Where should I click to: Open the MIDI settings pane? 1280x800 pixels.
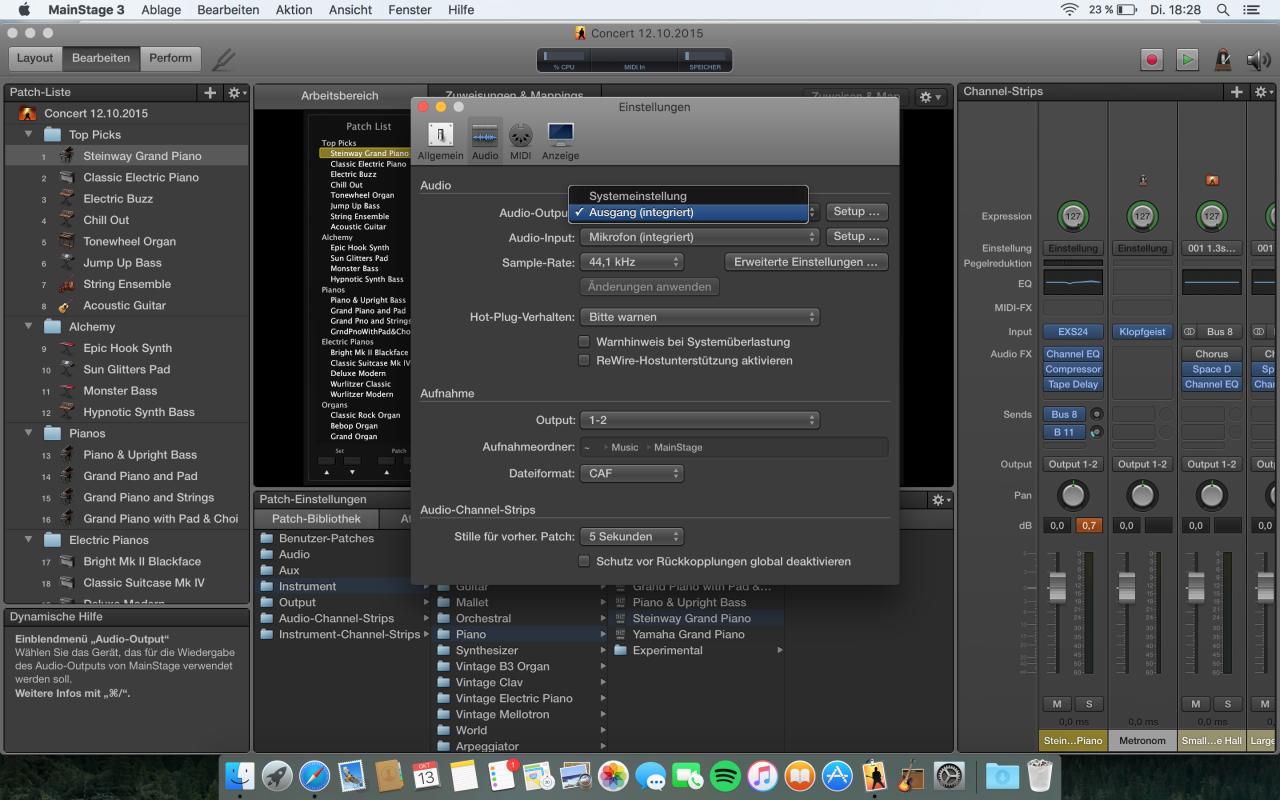(x=520, y=140)
